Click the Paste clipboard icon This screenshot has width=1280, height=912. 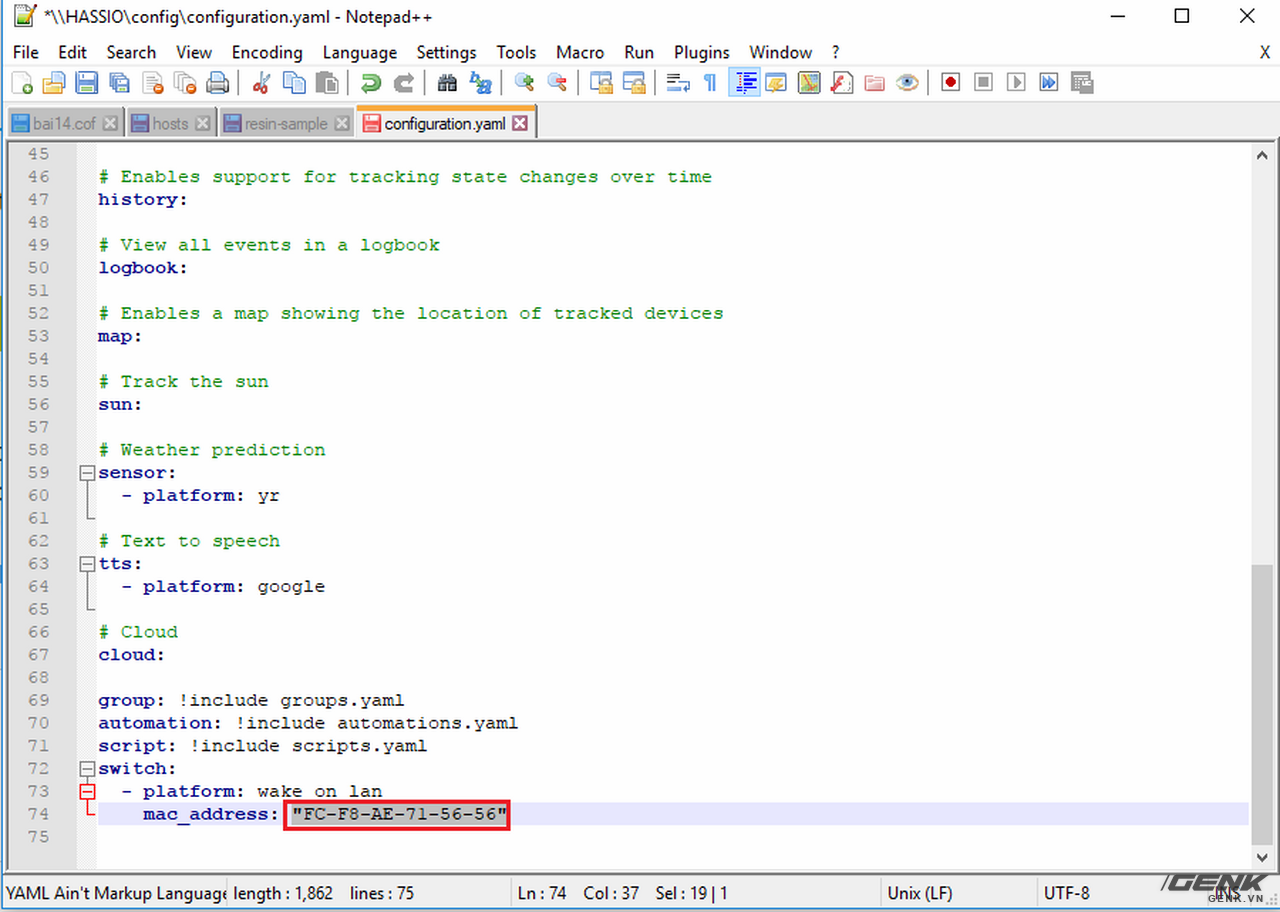point(327,83)
